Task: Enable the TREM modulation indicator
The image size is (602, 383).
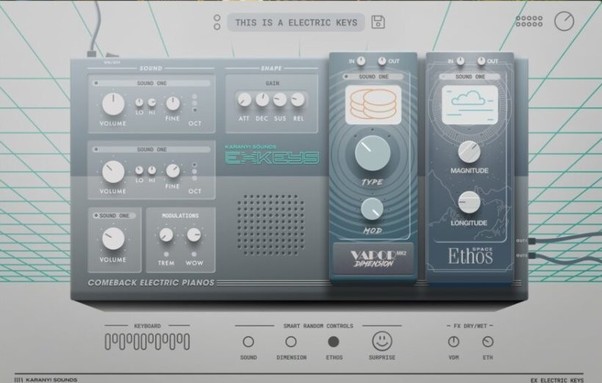Action: pos(166,254)
